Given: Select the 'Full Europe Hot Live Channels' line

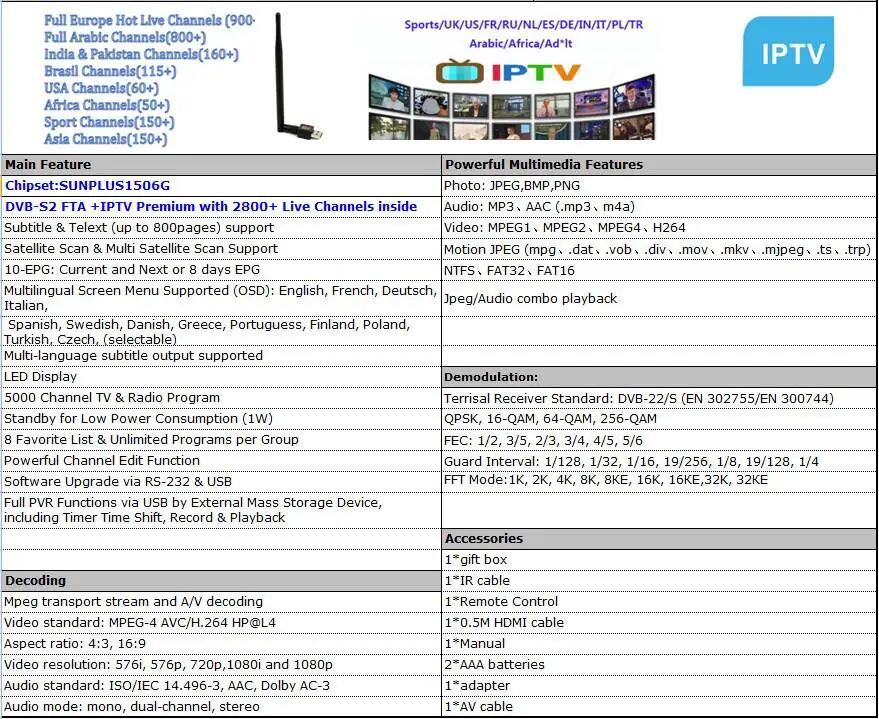Looking at the screenshot, I should coord(149,20).
